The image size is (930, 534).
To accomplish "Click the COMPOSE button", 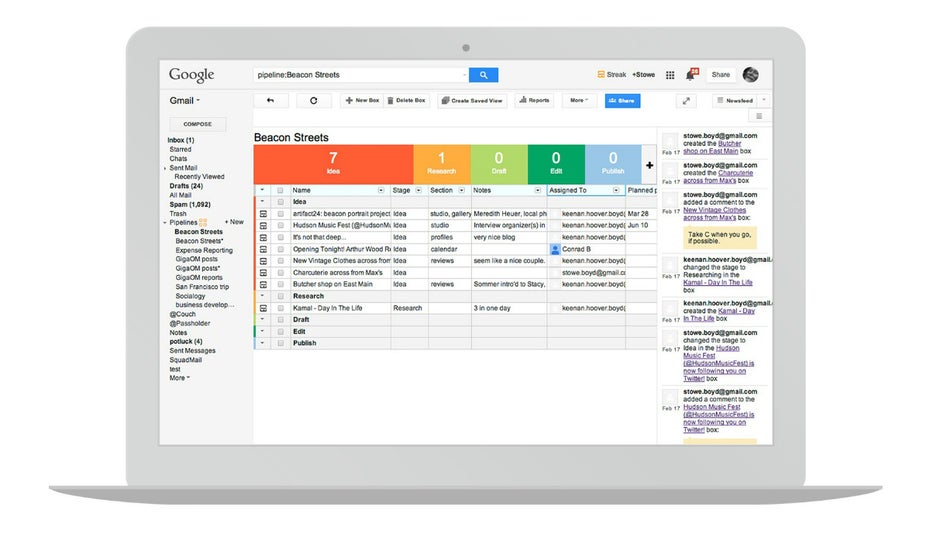I will click(198, 124).
